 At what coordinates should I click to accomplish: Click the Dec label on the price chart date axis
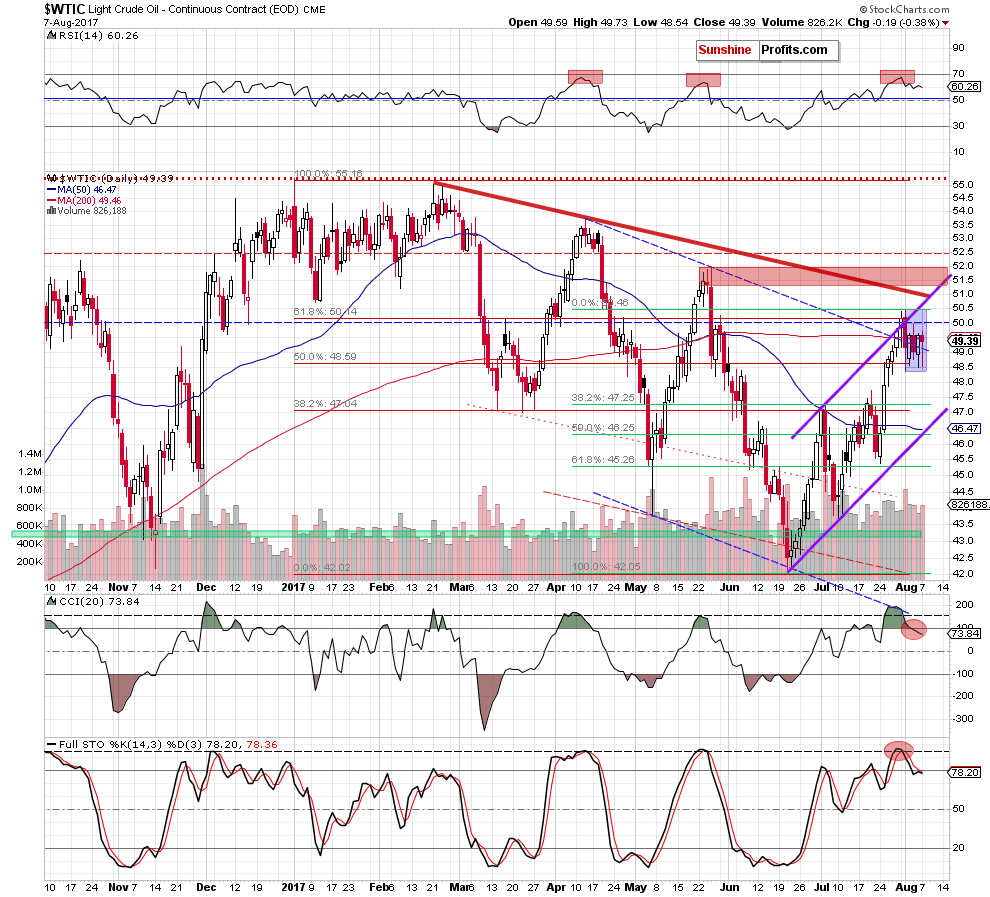click(x=206, y=587)
